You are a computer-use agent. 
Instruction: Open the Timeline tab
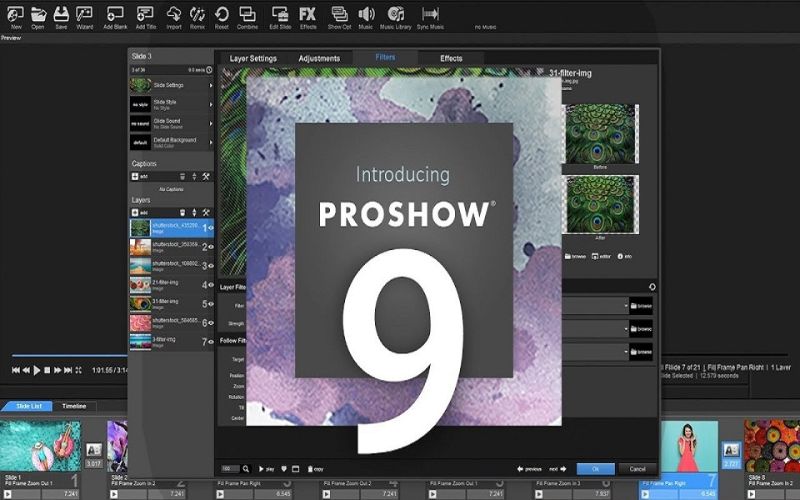coord(74,407)
